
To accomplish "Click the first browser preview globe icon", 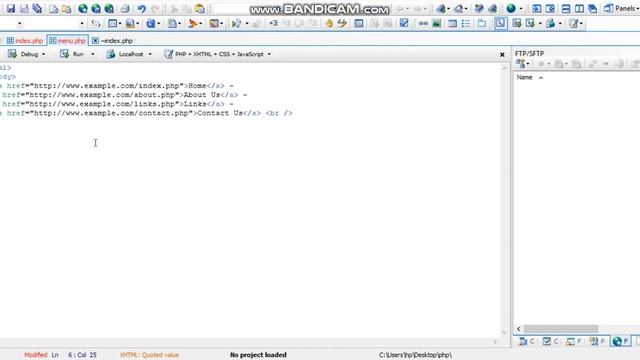I will (x=83, y=9).
